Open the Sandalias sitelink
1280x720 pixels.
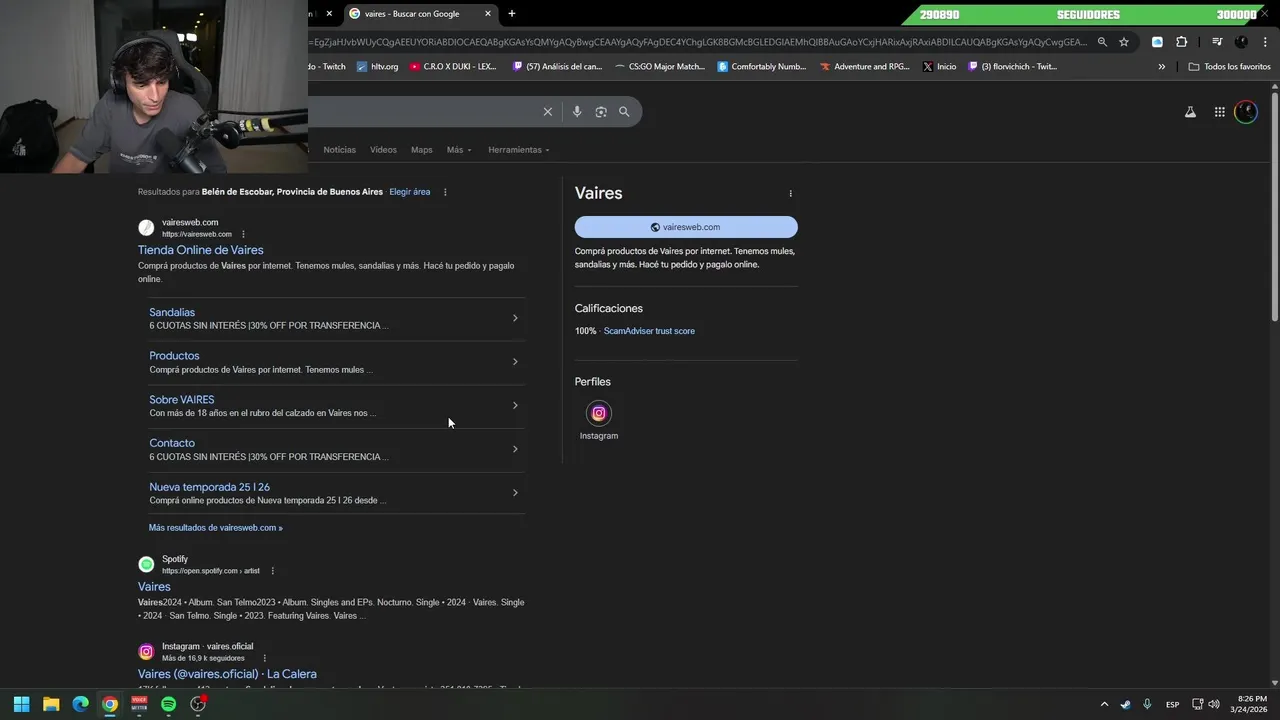point(172,312)
